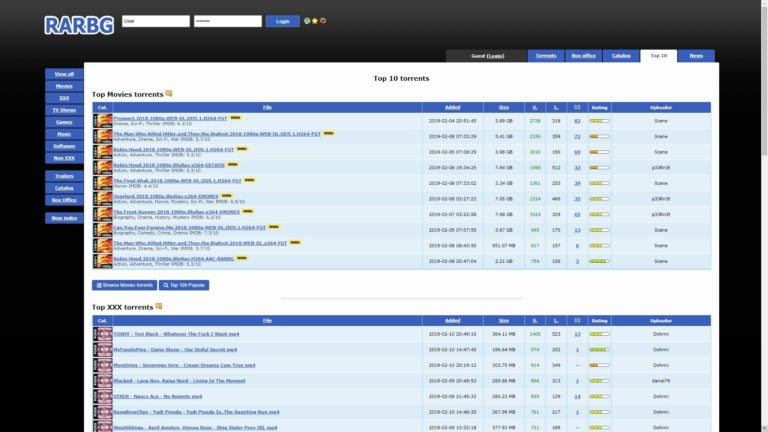Select TV Shows in the left sidebar
Screen dimensions: 768x432
click(x=64, y=109)
